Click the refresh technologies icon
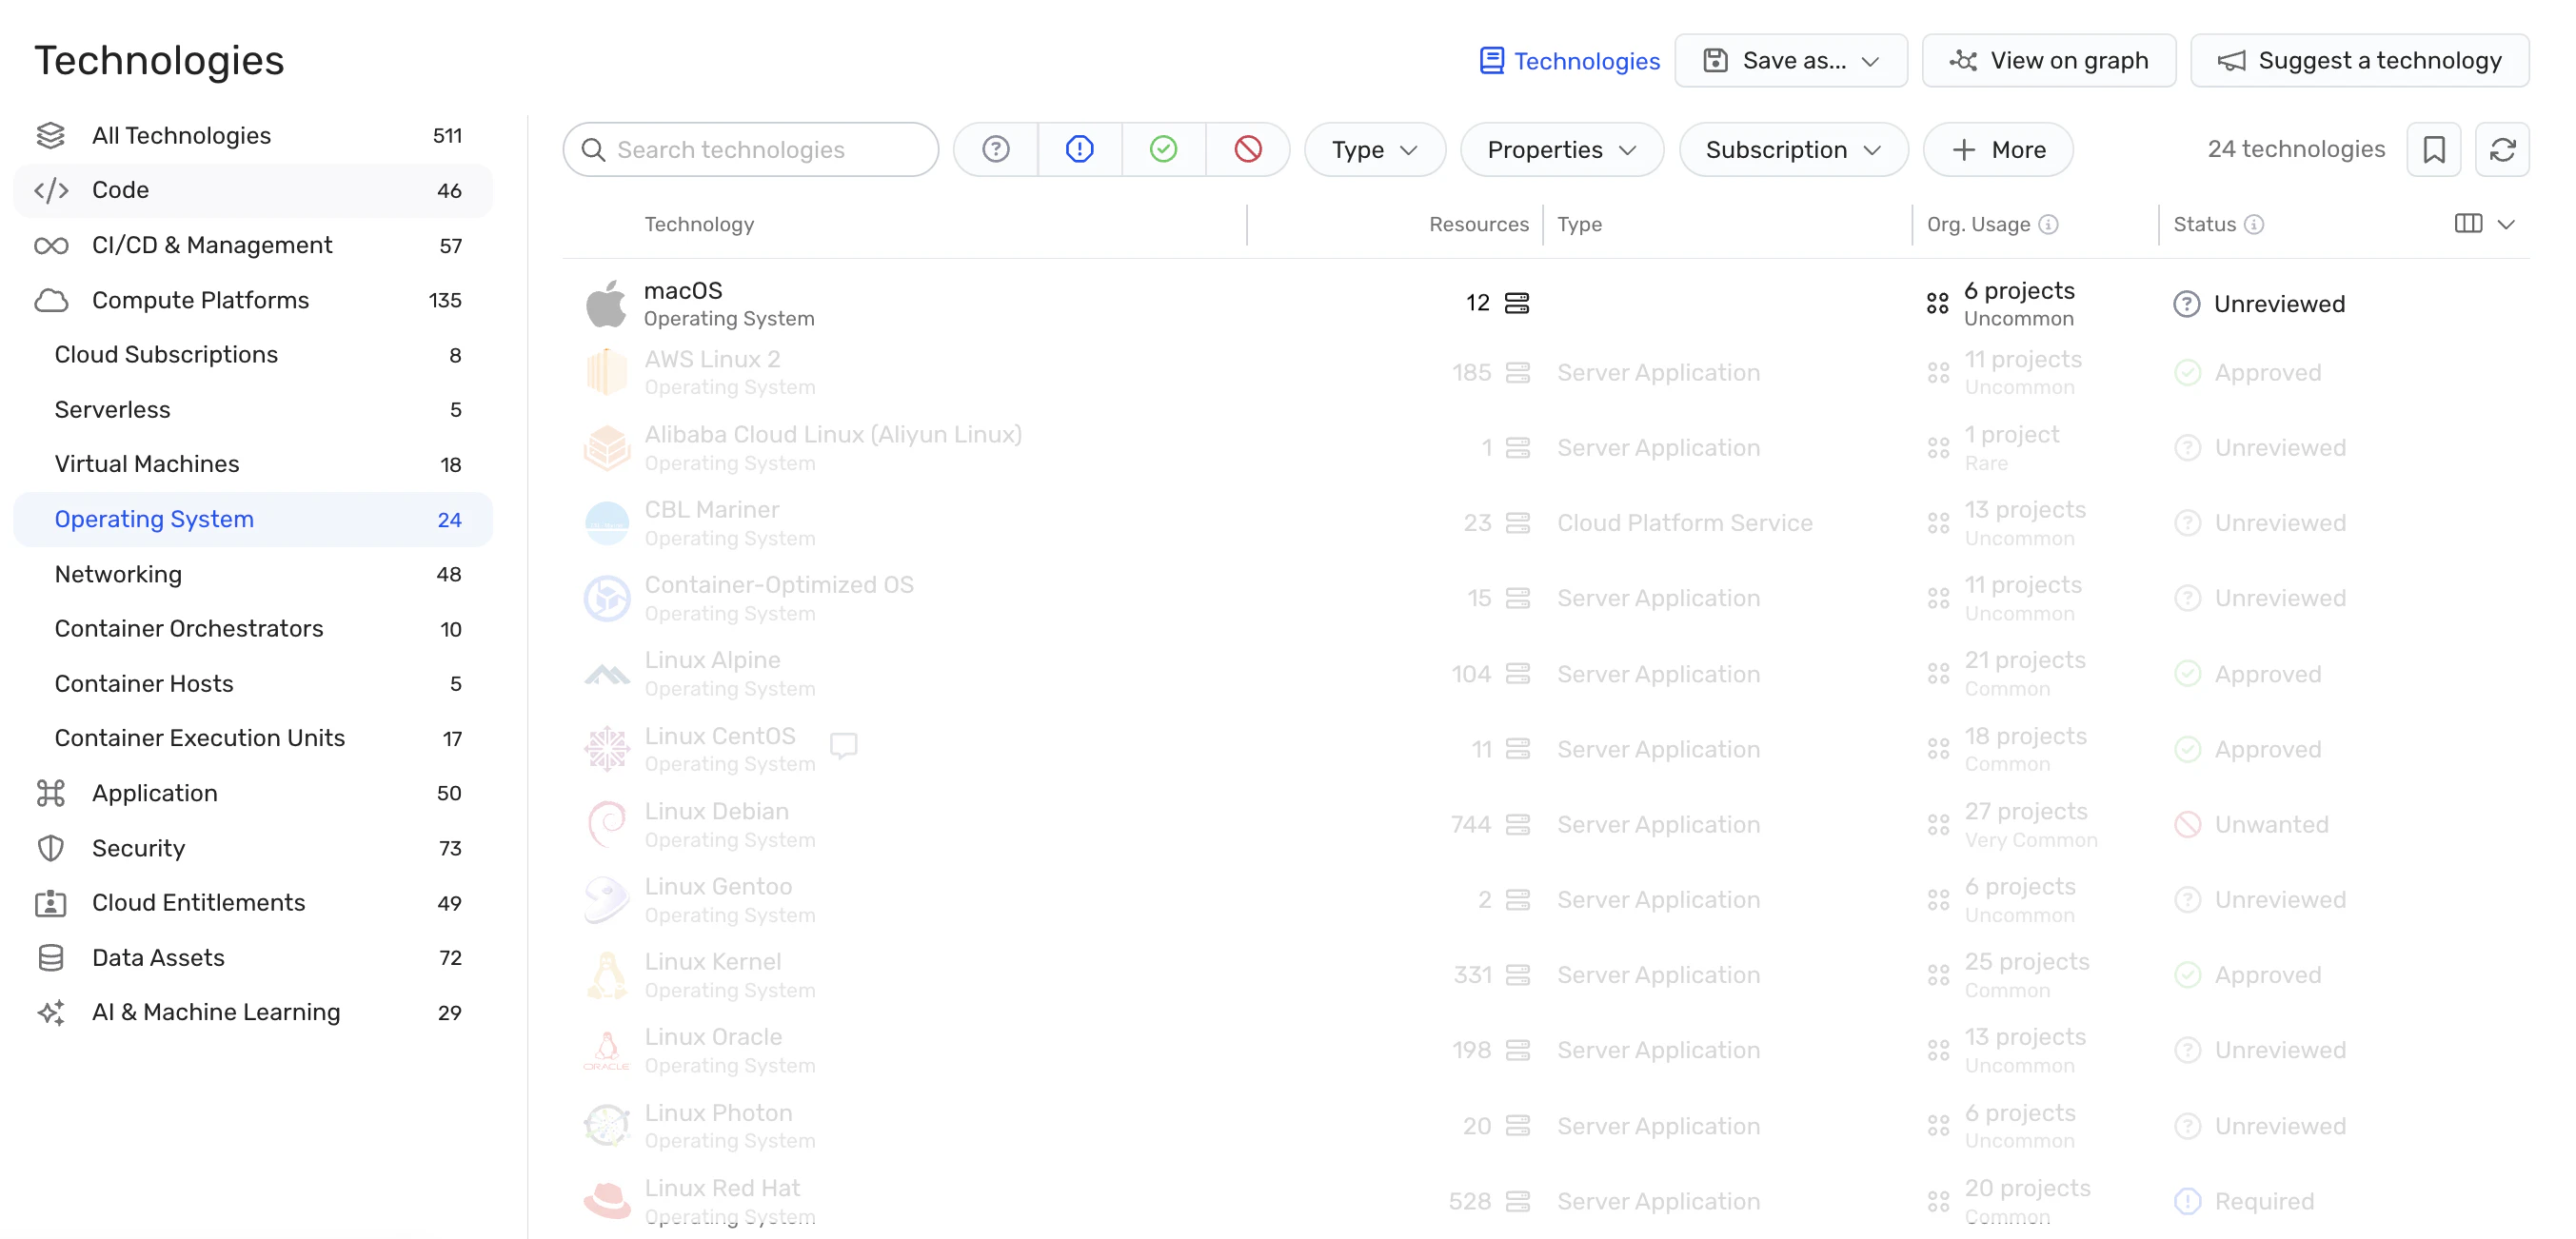Screen dimensions: 2576x1239 pyautogui.click(x=2501, y=150)
